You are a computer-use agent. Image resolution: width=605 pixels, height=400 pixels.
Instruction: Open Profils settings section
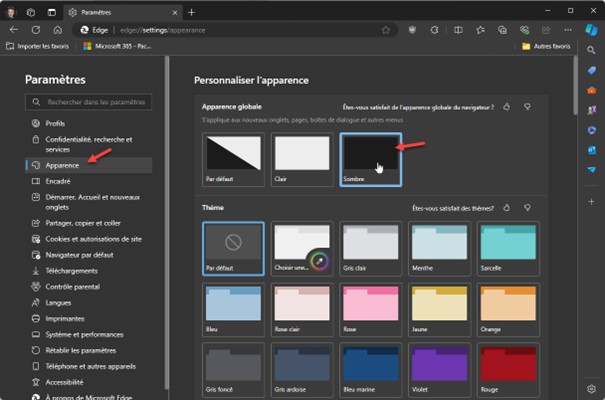pyautogui.click(x=55, y=123)
